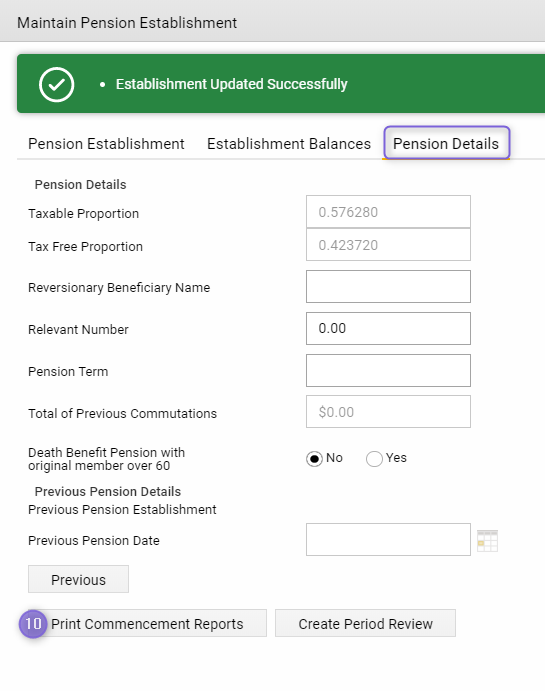
Task: Open the Establishment Balances tab
Action: [x=289, y=144]
